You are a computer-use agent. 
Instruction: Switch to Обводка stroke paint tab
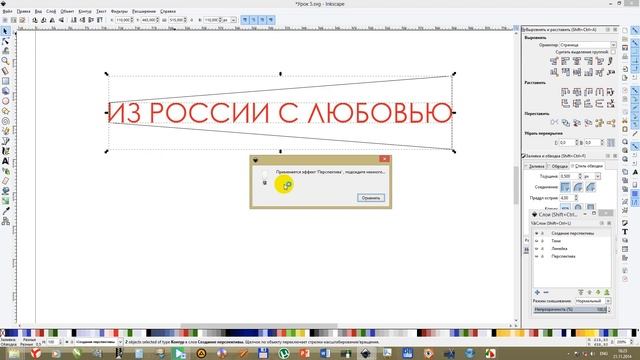pos(559,166)
